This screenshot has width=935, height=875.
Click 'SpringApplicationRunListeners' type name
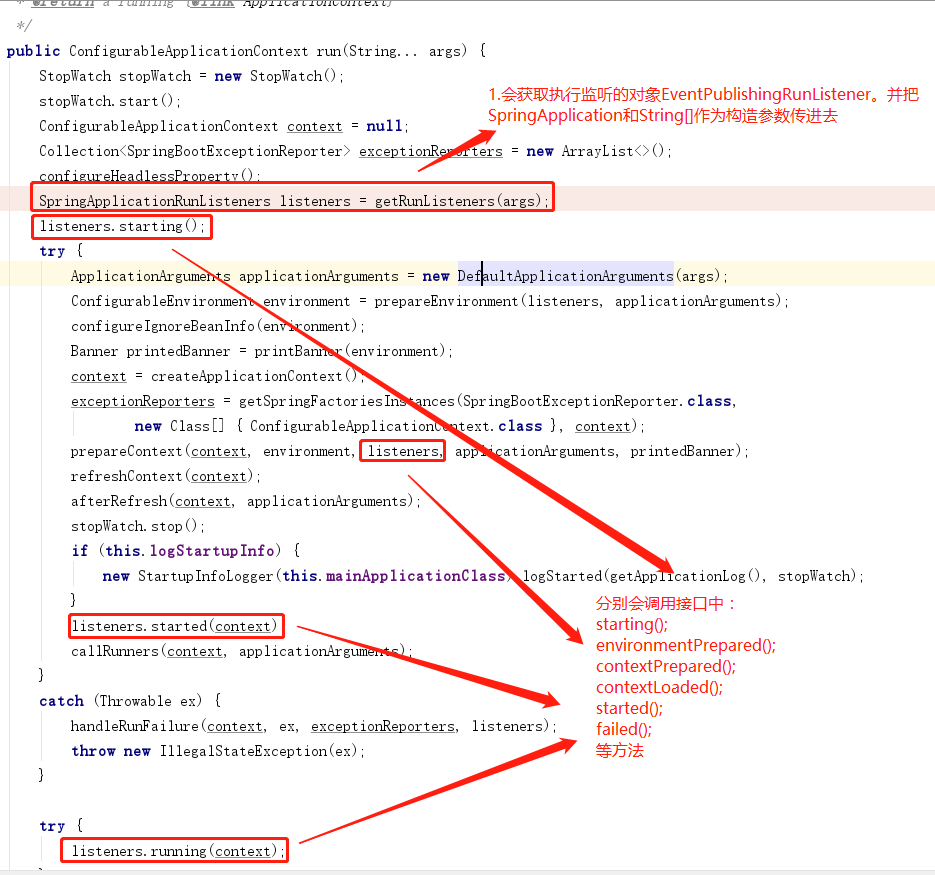tap(154, 202)
